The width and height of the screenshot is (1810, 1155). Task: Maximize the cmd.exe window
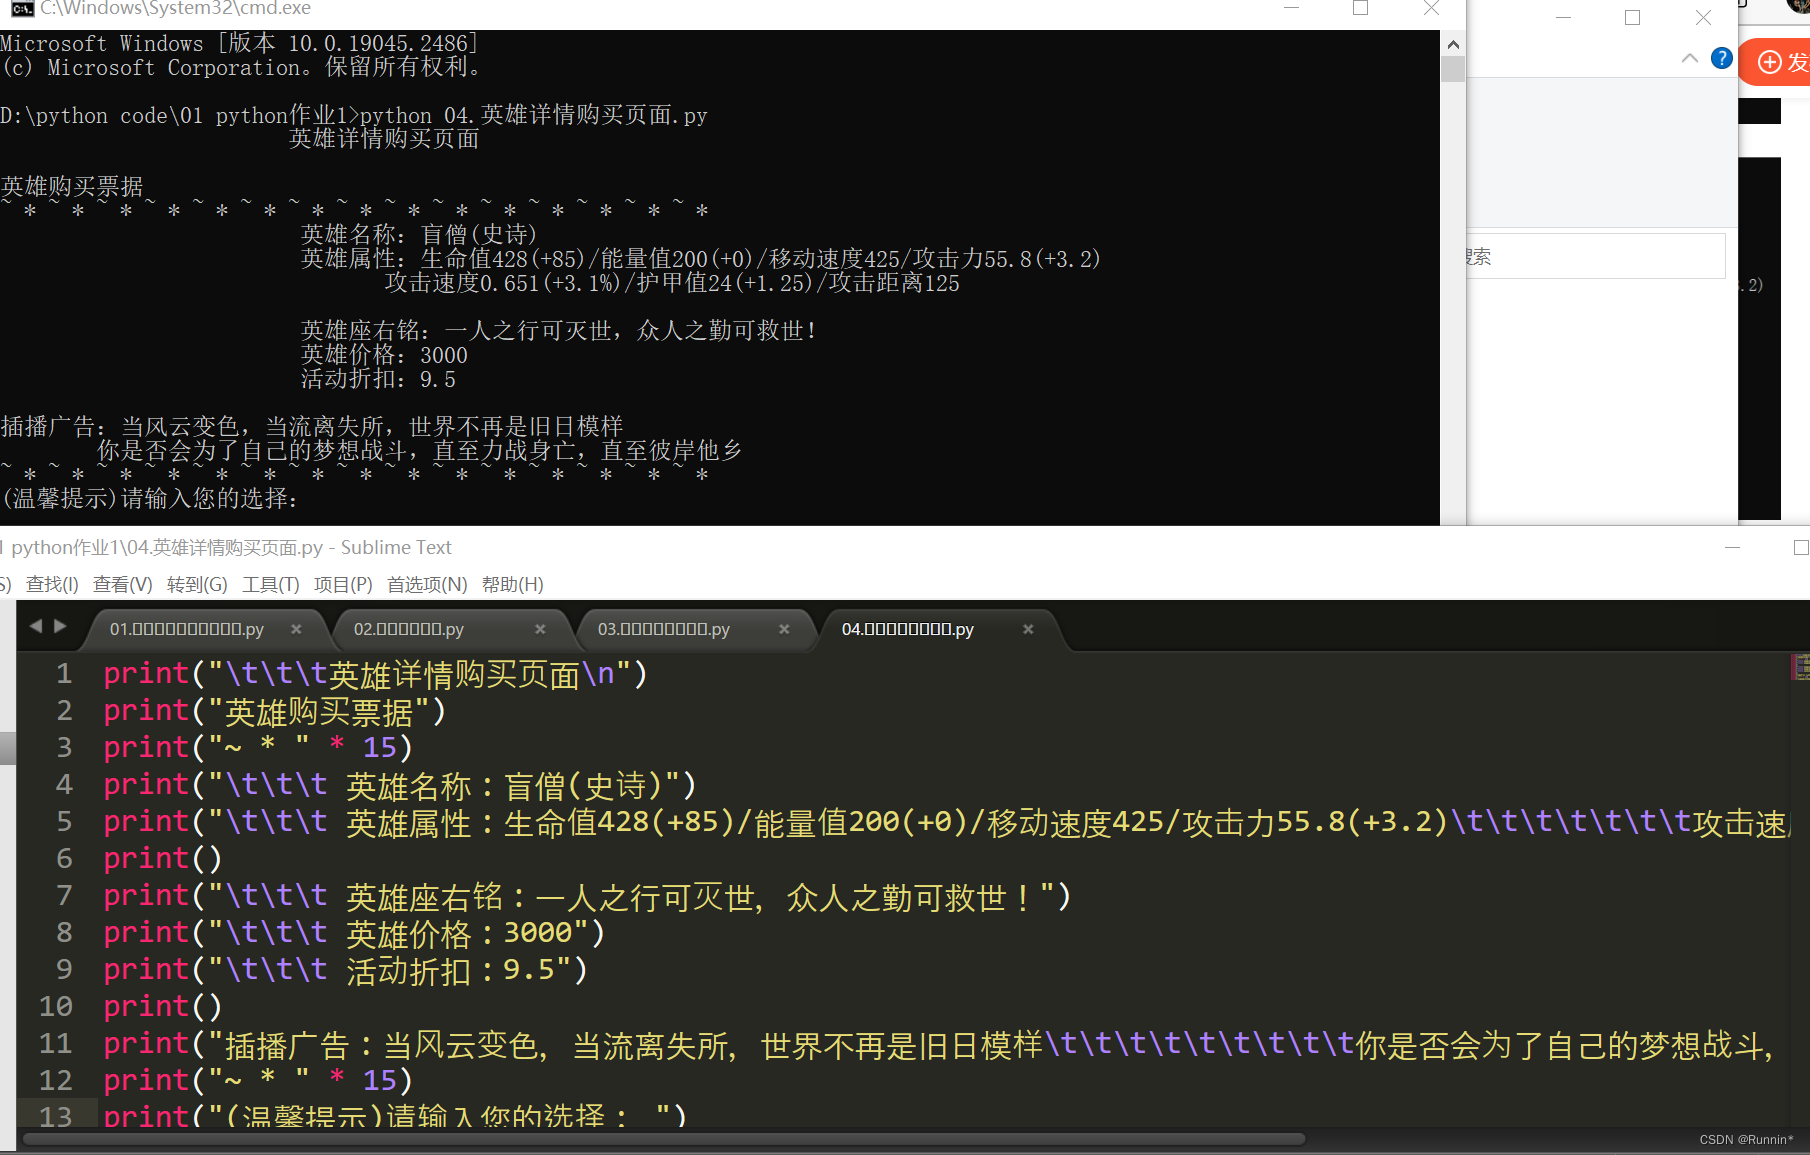1360,8
